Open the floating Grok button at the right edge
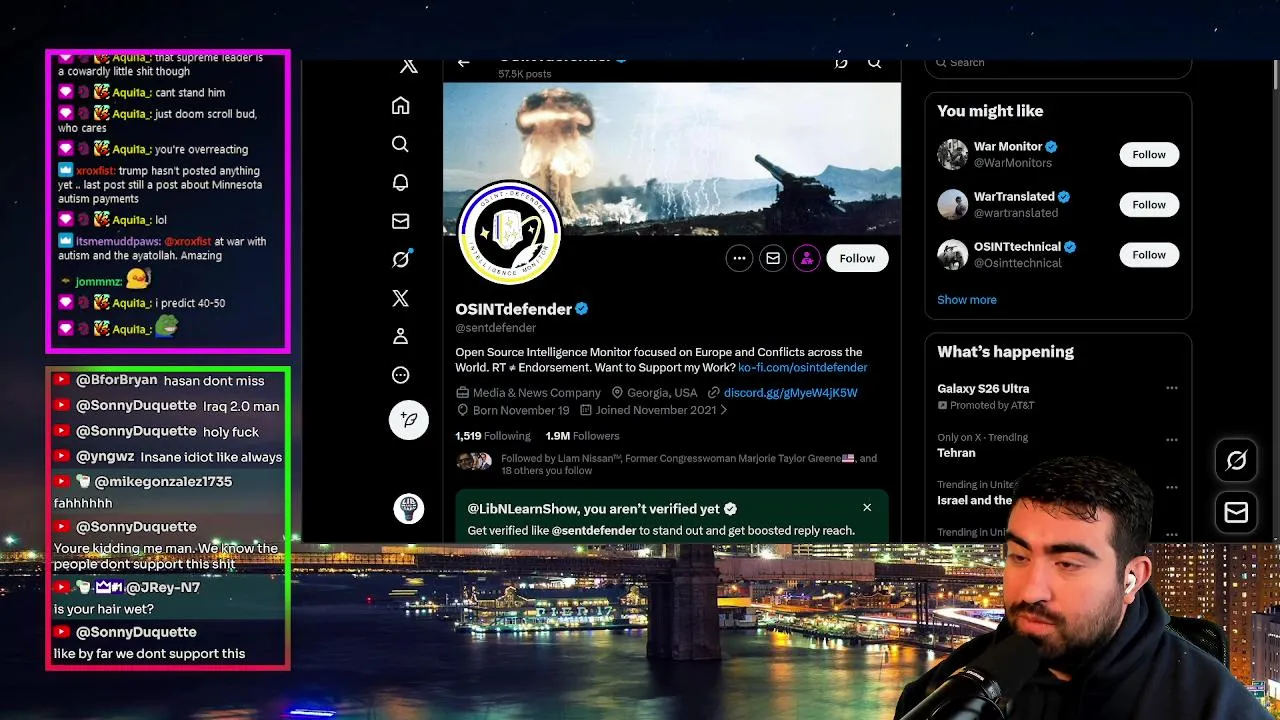This screenshot has width=1280, height=720. [x=1237, y=461]
